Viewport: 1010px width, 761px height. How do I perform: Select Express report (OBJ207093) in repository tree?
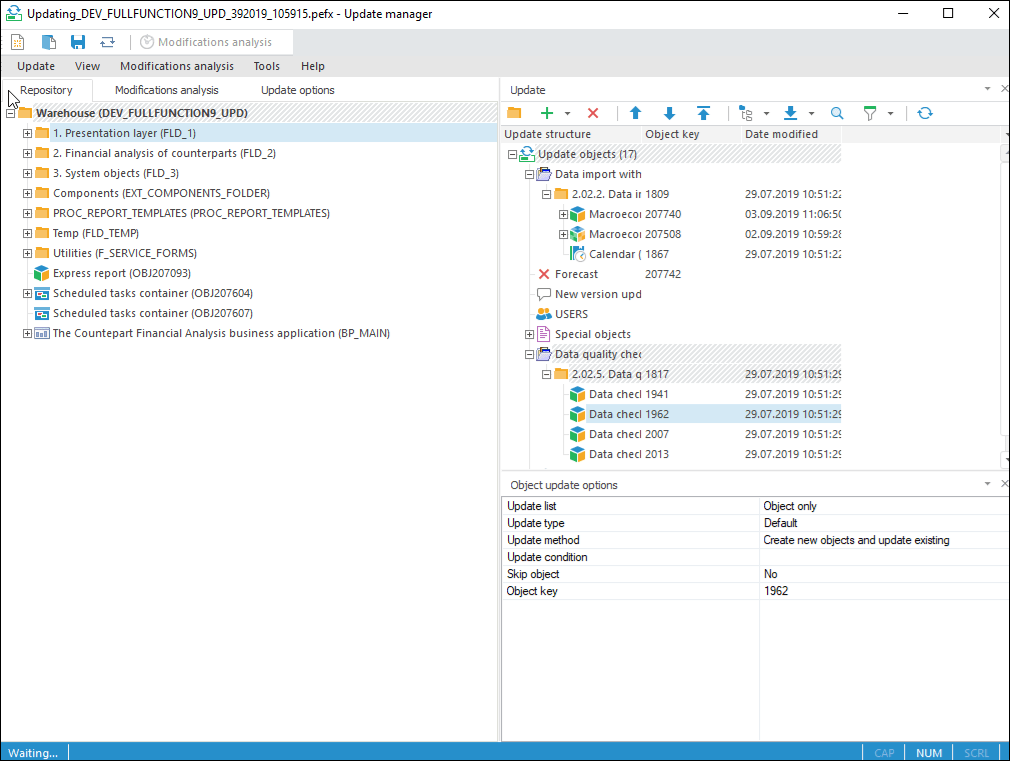[x=121, y=273]
